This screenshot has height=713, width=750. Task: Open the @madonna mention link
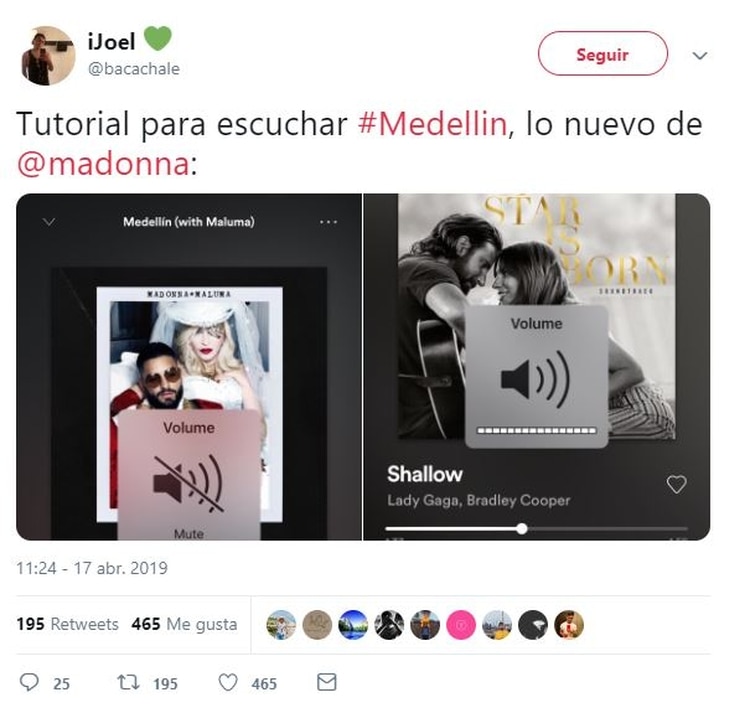pos(103,164)
